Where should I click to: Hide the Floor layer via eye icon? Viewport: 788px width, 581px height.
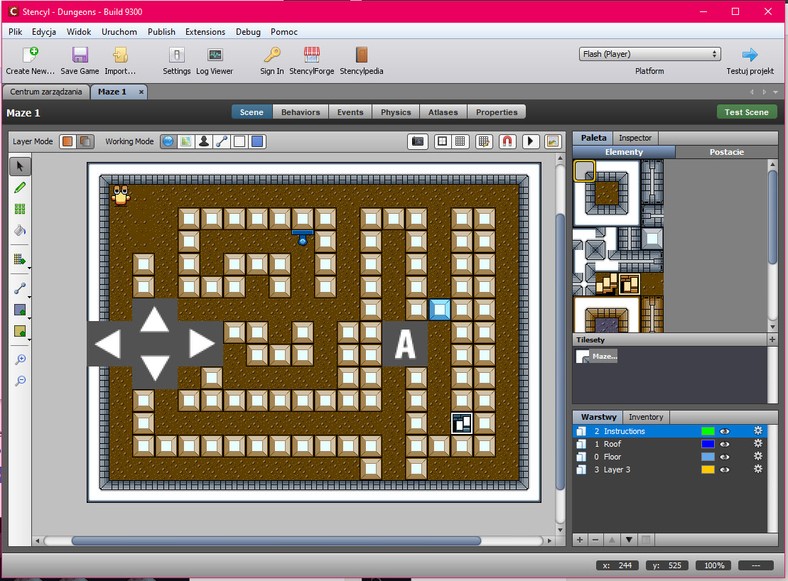click(x=724, y=456)
